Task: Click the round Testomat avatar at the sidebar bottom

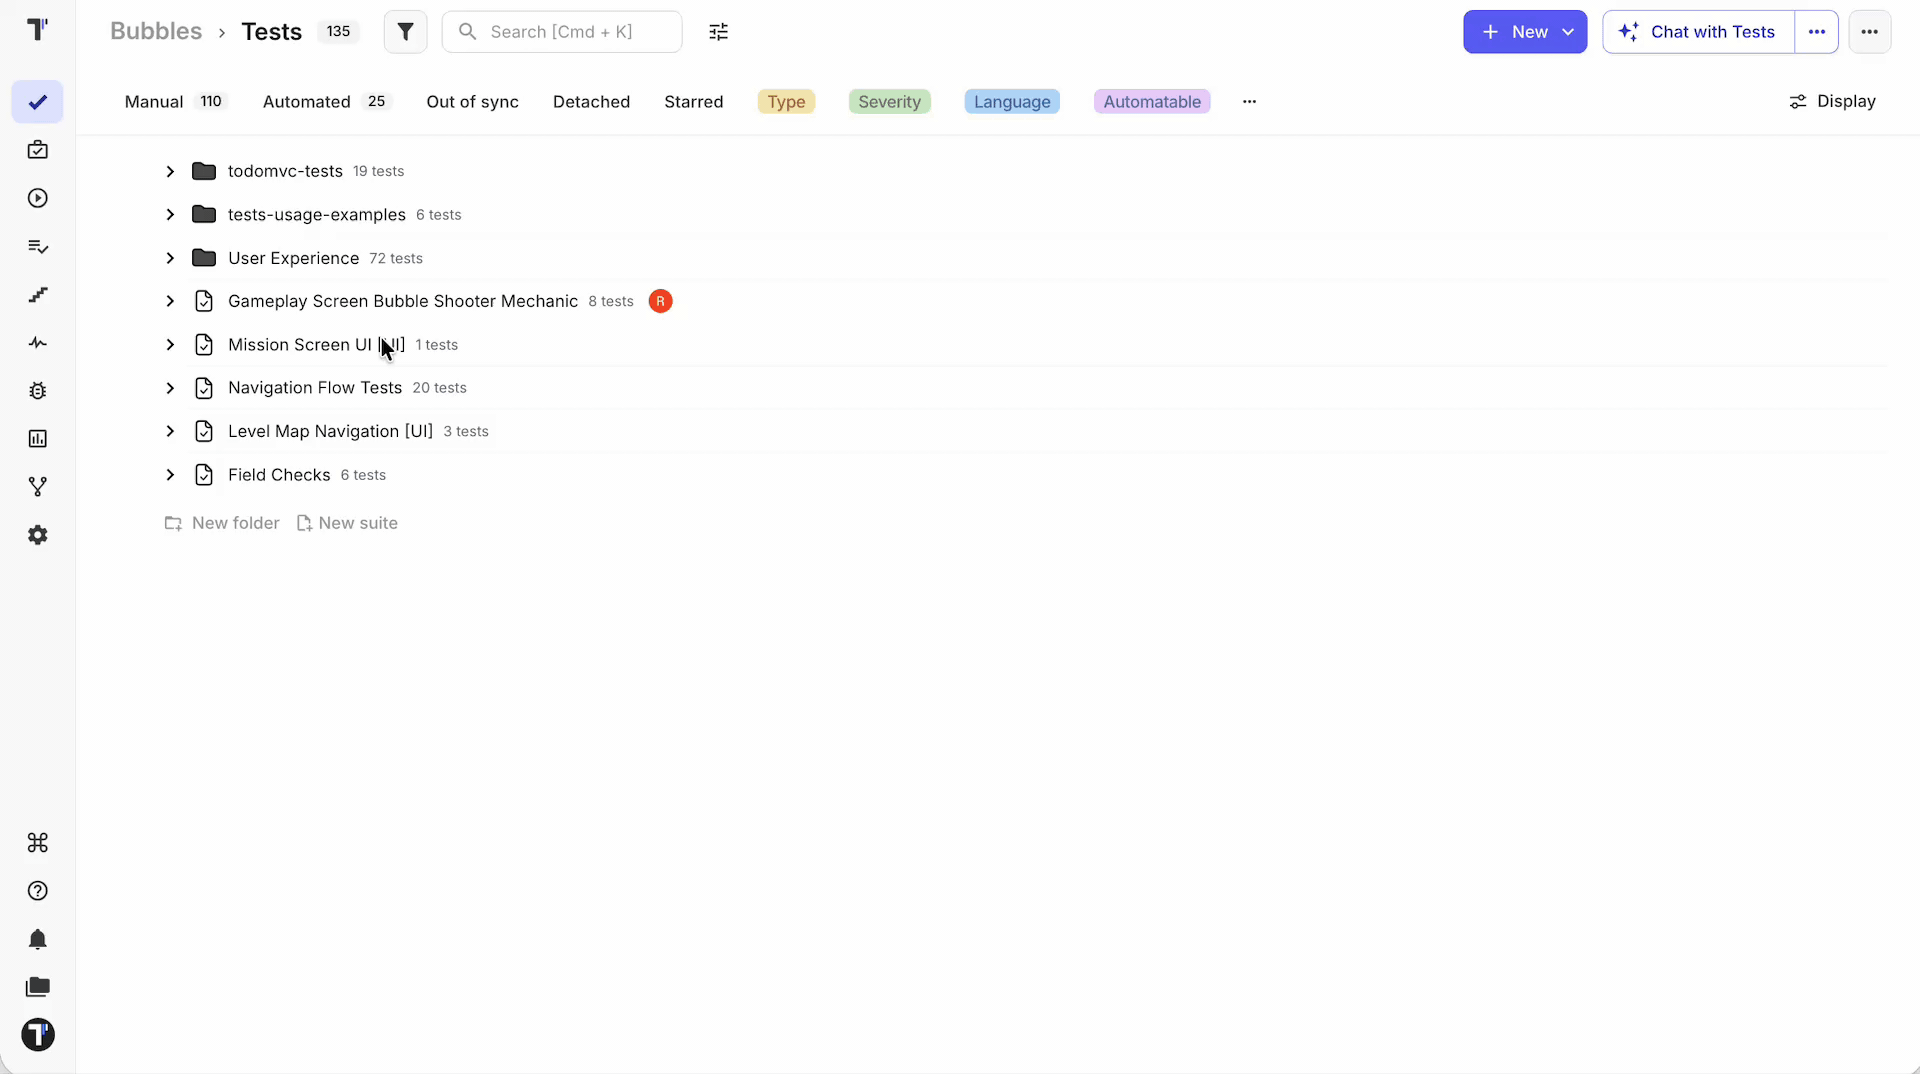Action: click(x=38, y=1035)
